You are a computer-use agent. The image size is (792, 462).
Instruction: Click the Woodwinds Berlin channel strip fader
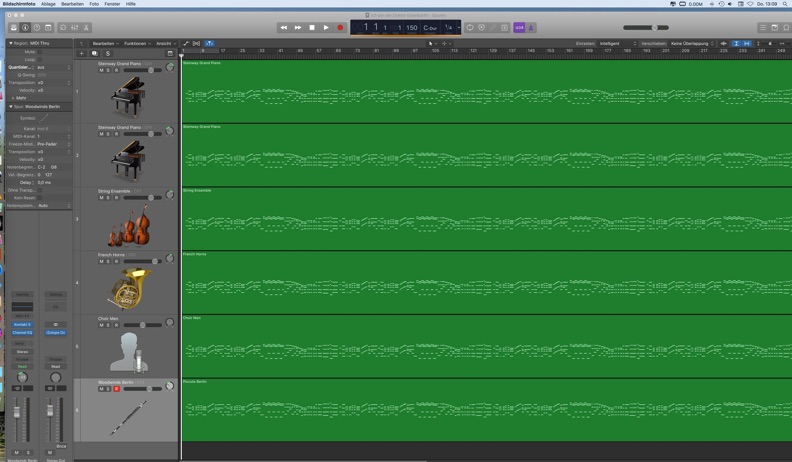(x=17, y=413)
